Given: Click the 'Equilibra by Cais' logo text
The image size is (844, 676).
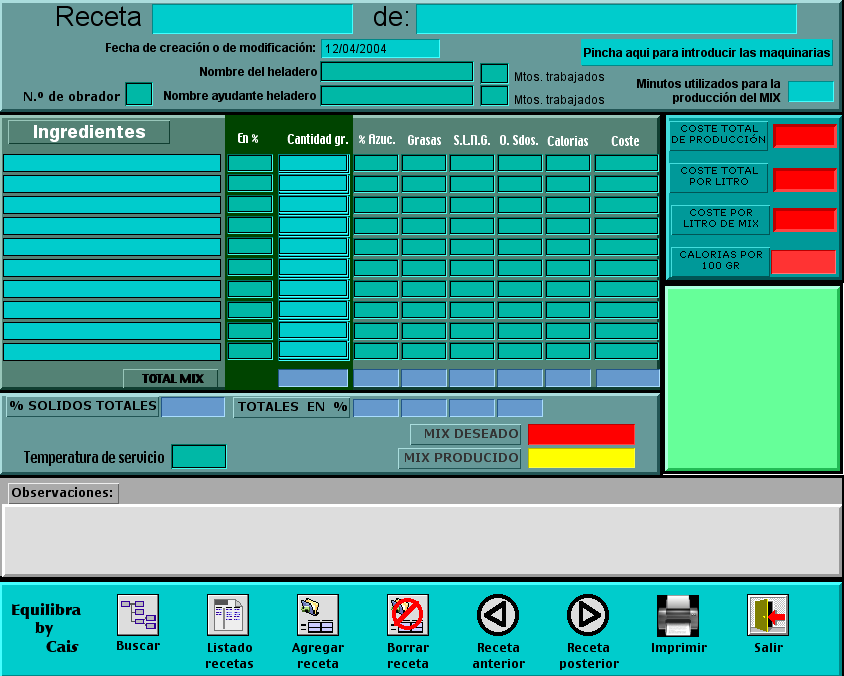Looking at the screenshot, I should [47, 628].
